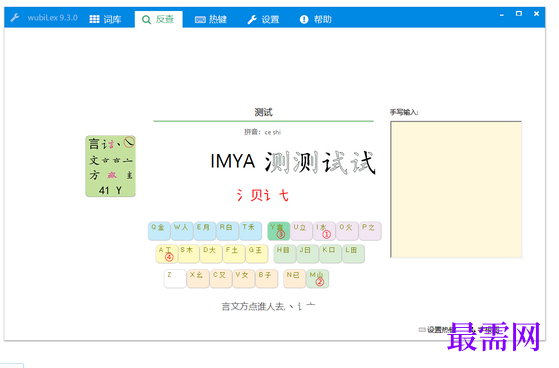
Task: Open the 词库 tab
Action: click(x=105, y=19)
